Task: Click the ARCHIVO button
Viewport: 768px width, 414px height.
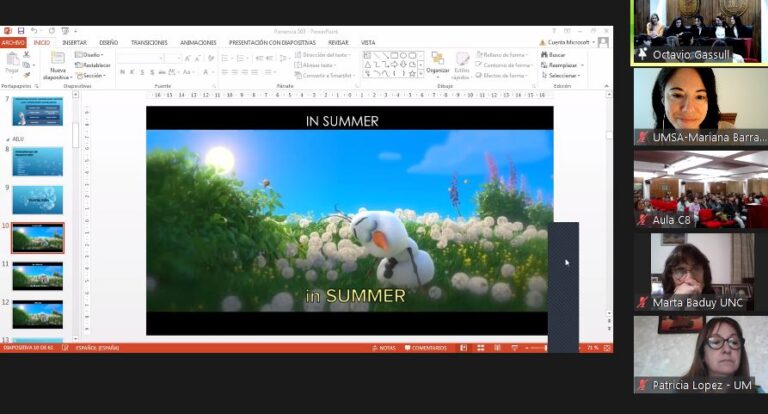Action: pos(13,43)
